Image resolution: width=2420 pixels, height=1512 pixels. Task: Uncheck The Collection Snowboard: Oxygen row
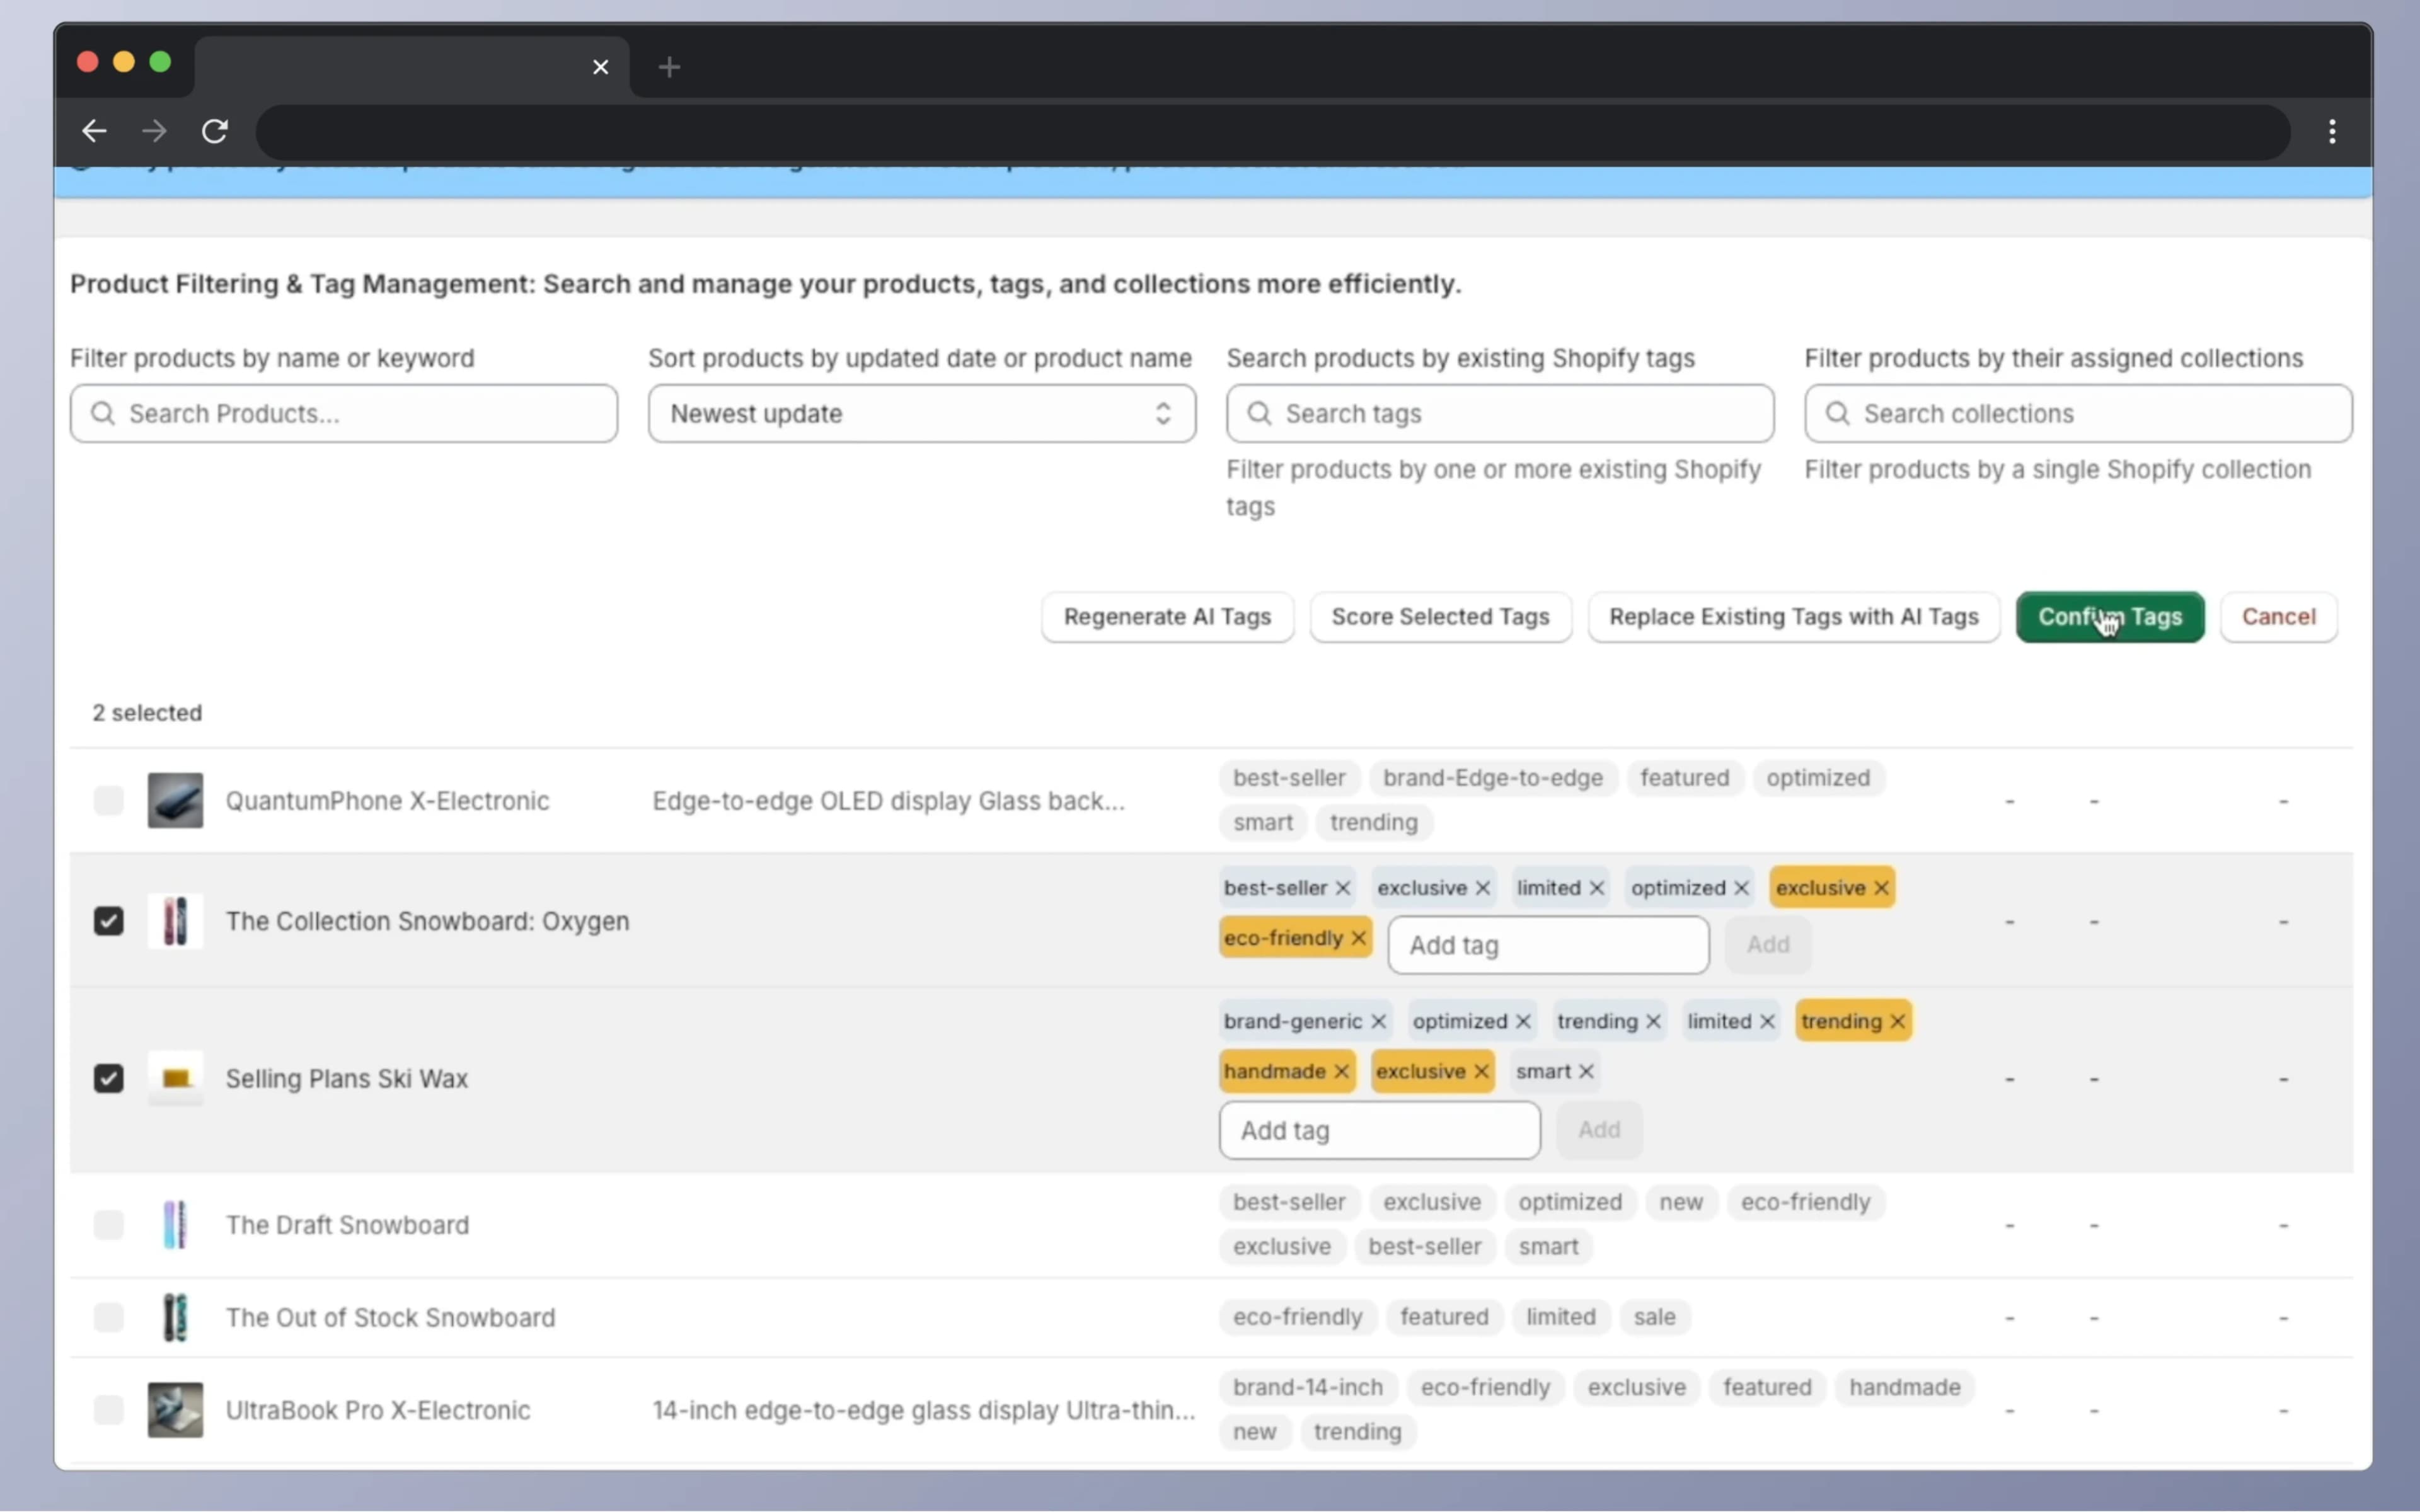(108, 920)
